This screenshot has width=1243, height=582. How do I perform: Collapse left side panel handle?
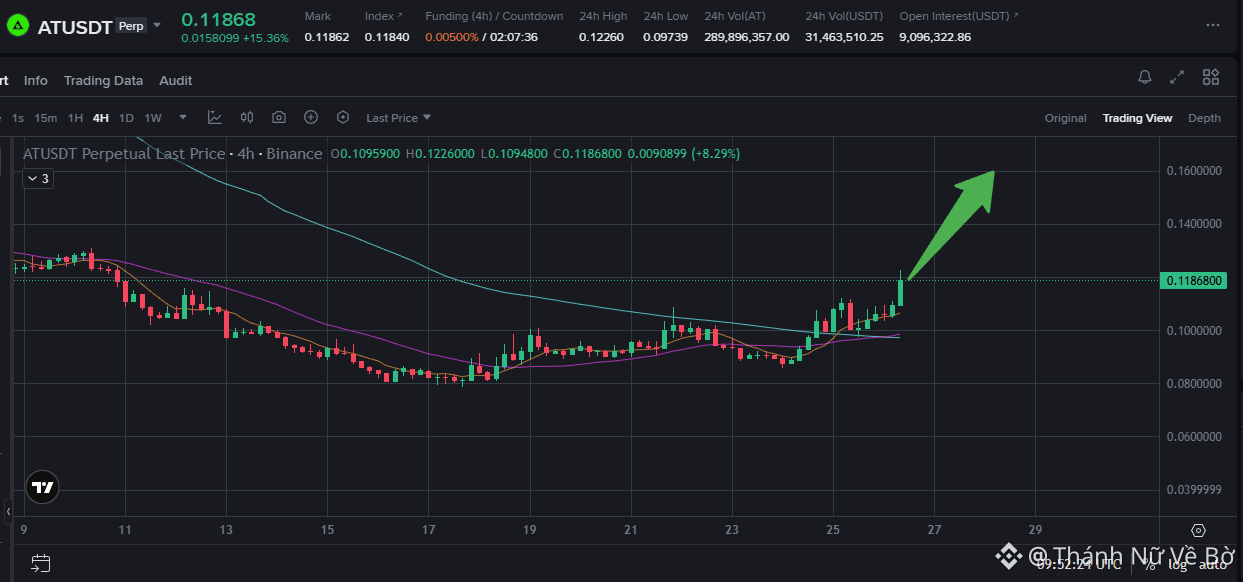[x=8, y=510]
